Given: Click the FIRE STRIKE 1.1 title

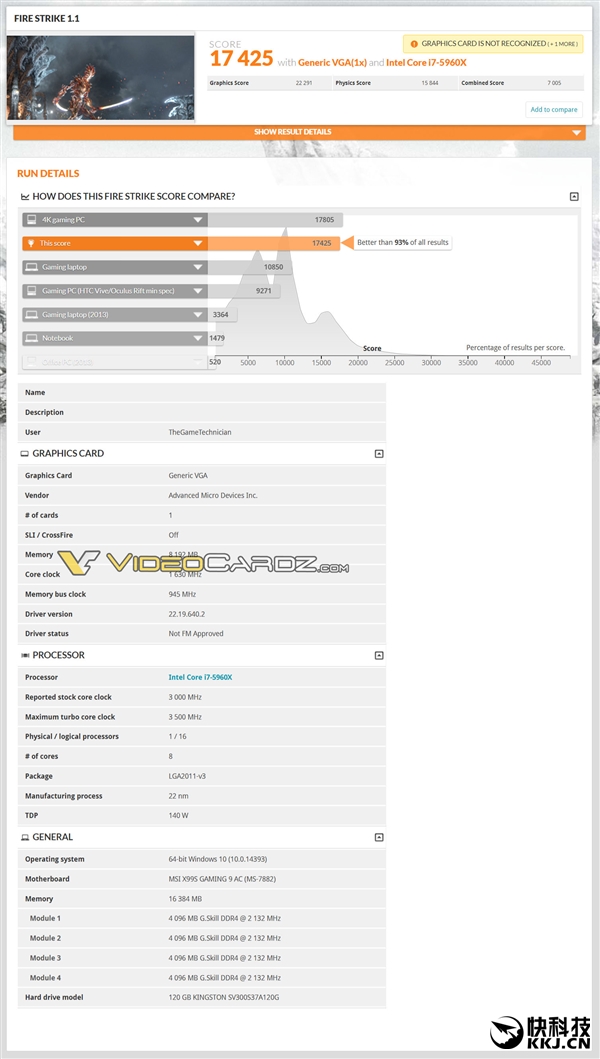Looking at the screenshot, I should click(x=47, y=19).
